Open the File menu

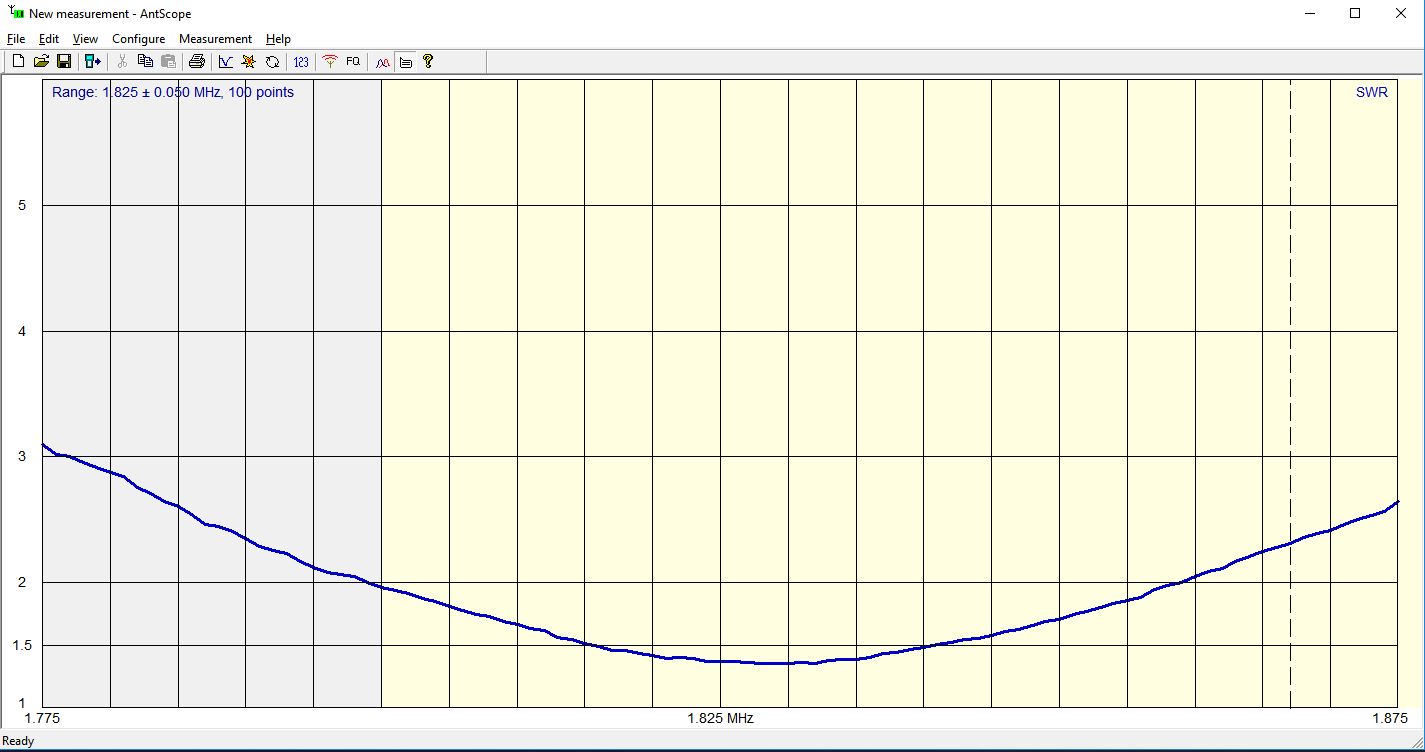(x=16, y=39)
